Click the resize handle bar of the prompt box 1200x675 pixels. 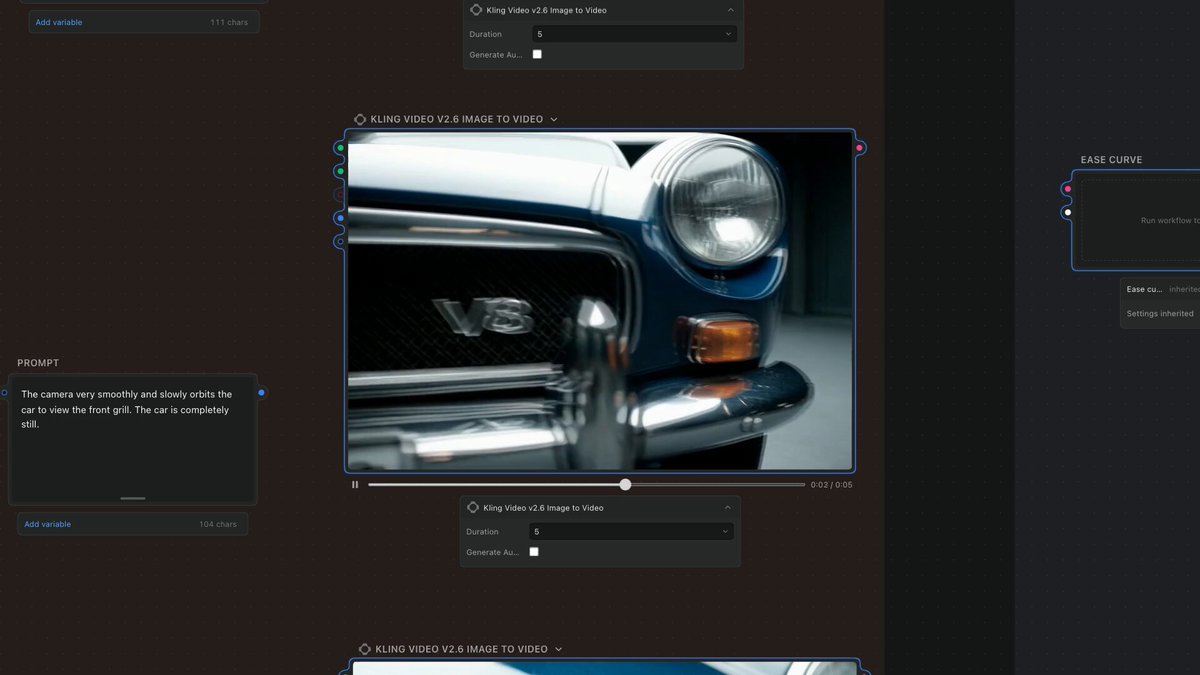click(x=133, y=498)
